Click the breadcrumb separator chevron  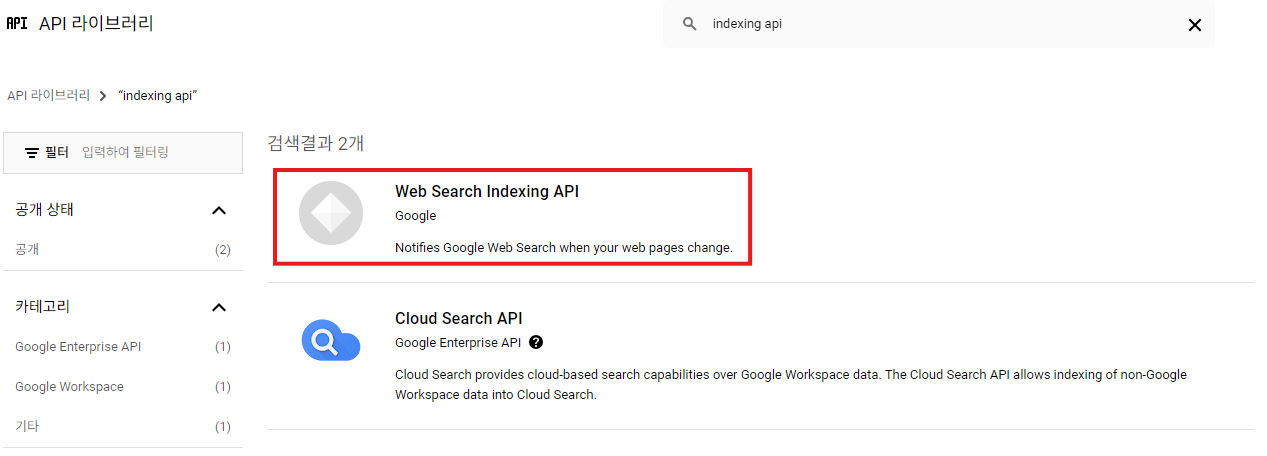point(104,95)
